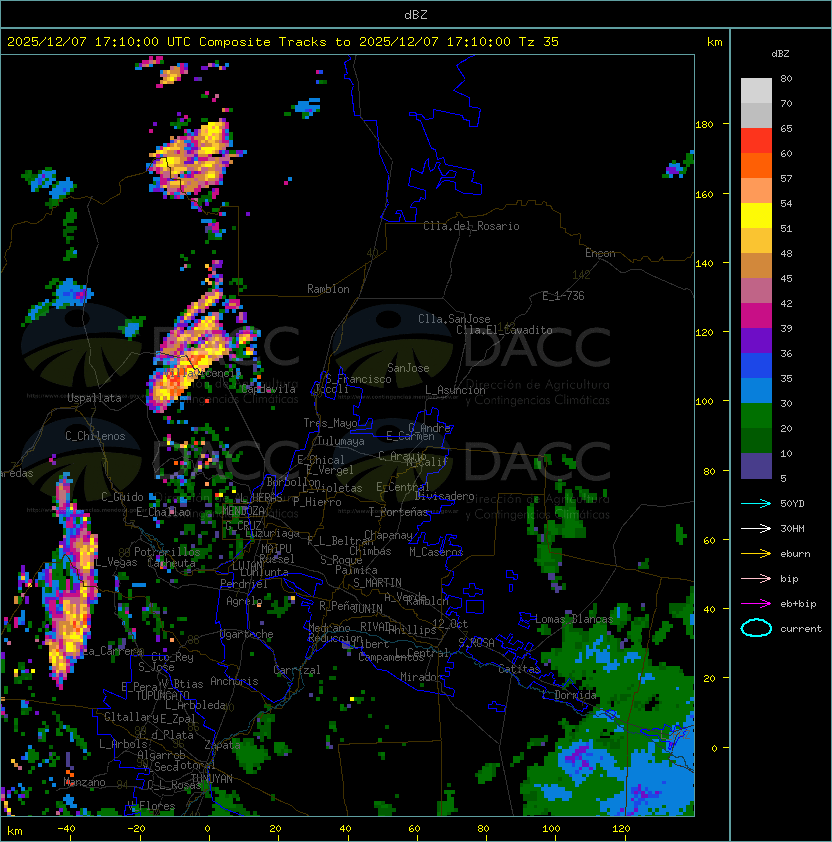Click the '42' value on color scale

point(786,303)
